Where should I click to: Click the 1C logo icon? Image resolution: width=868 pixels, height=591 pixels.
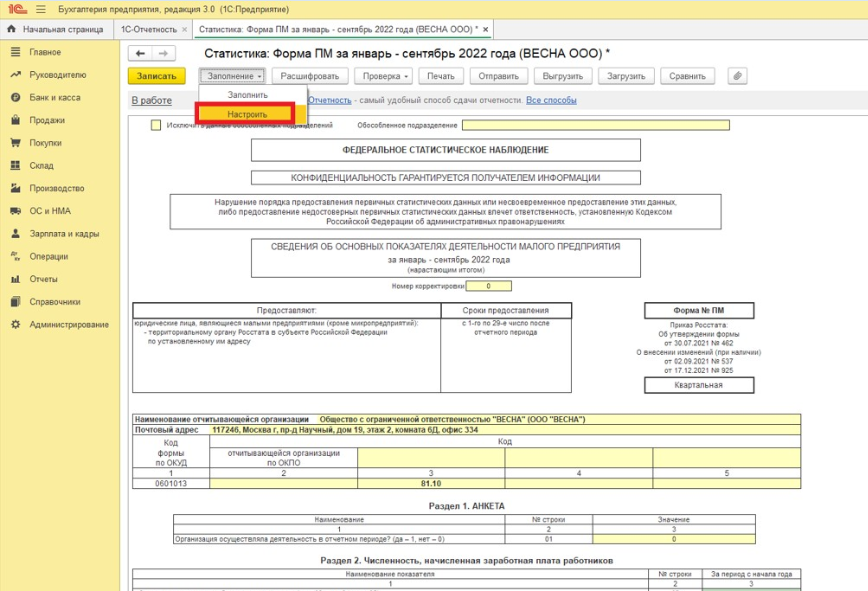click(17, 9)
